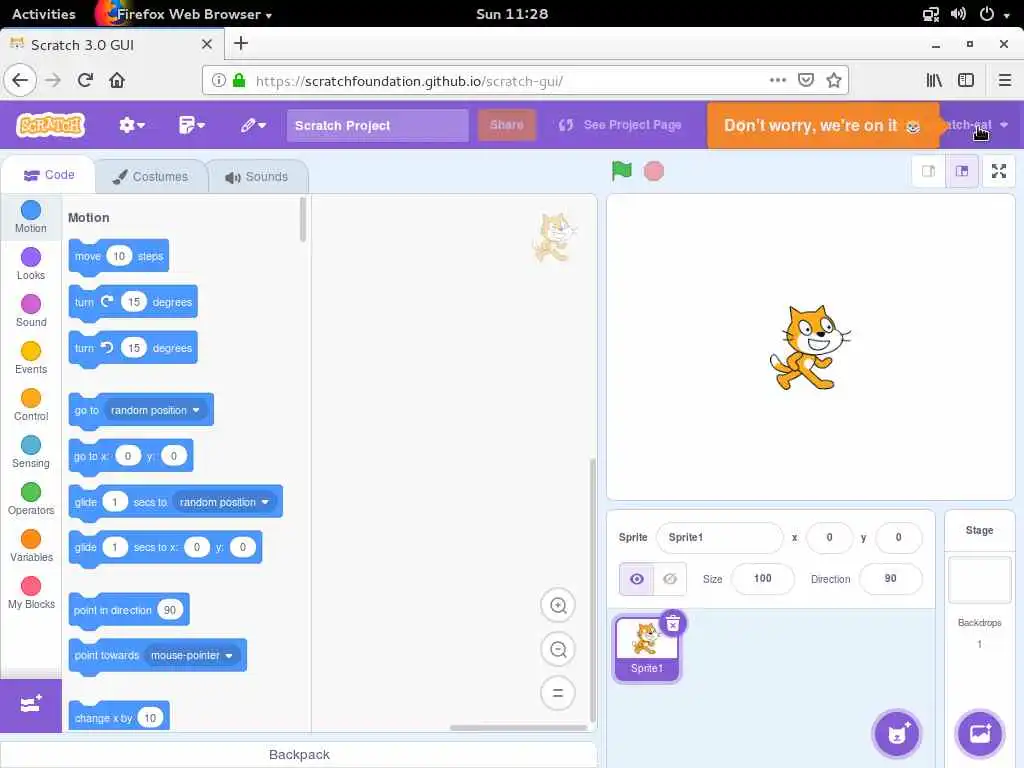Reset workspace zoom to default
This screenshot has height=768, width=1024.
558,693
